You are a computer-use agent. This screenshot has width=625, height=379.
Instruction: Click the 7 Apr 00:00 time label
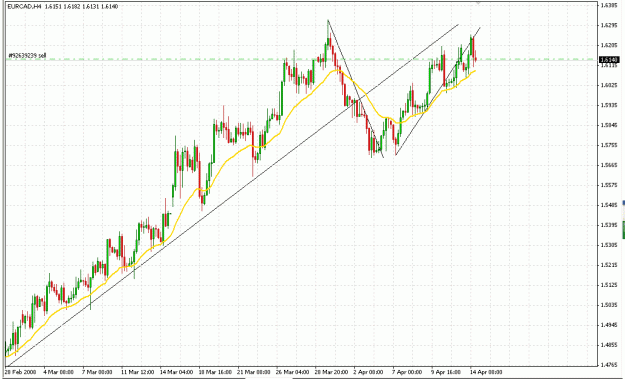[x=407, y=372]
